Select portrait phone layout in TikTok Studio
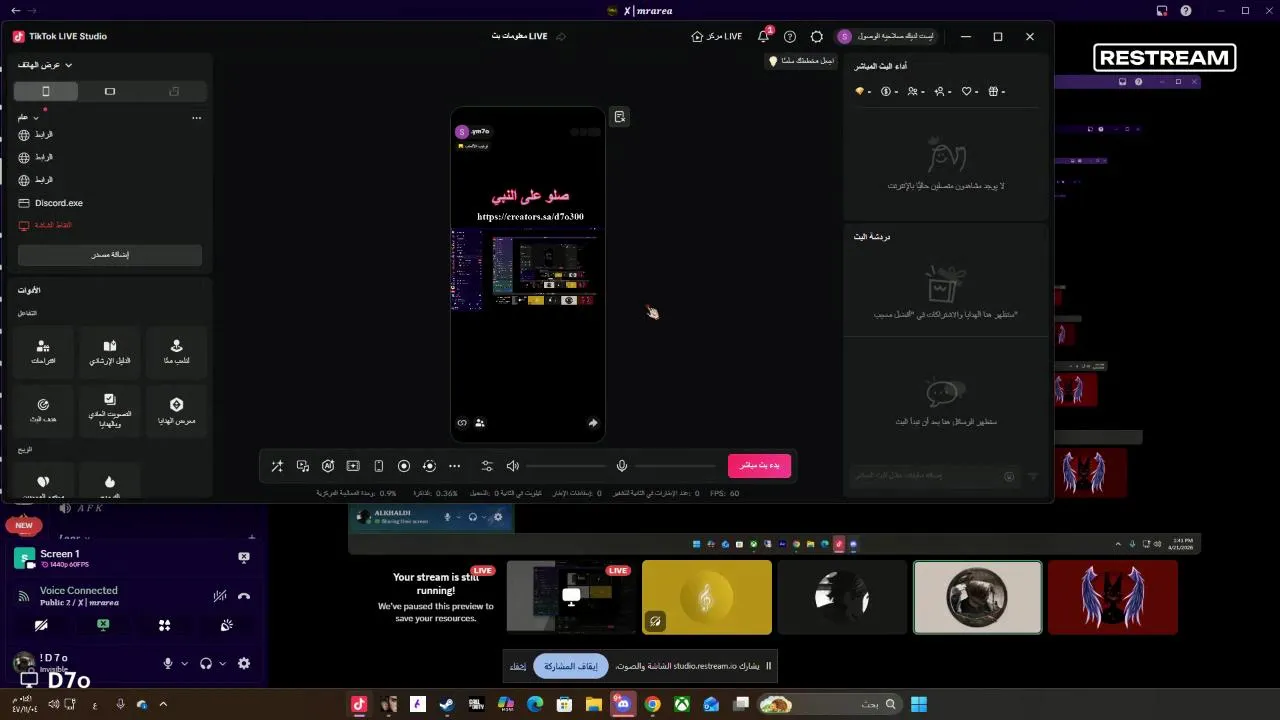The width and height of the screenshot is (1280, 720). pyautogui.click(x=46, y=91)
